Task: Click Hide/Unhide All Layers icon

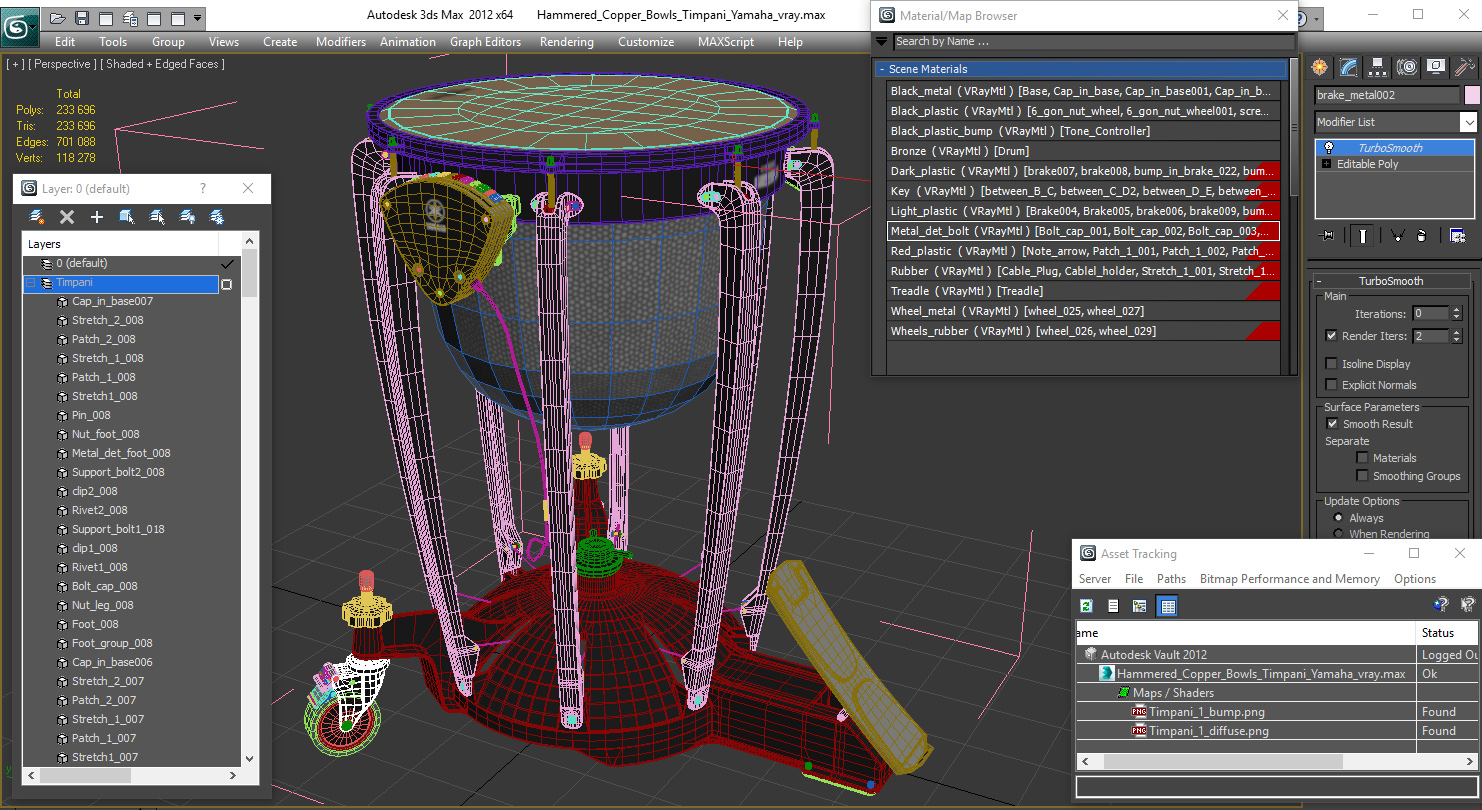Action: tap(187, 217)
